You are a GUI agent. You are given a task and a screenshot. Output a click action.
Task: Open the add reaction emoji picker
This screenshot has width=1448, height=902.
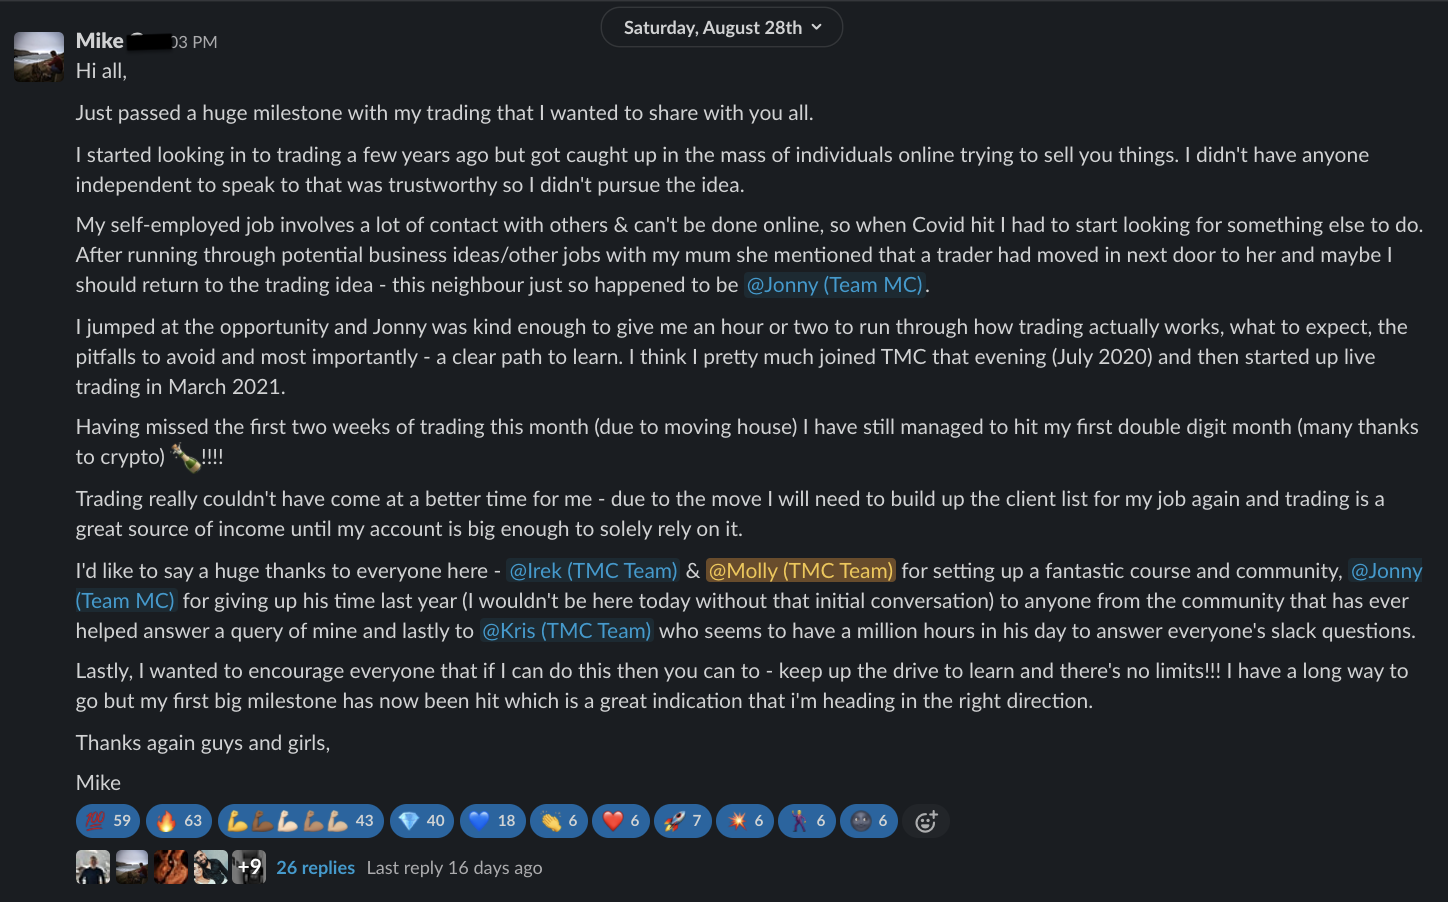[x=926, y=821]
